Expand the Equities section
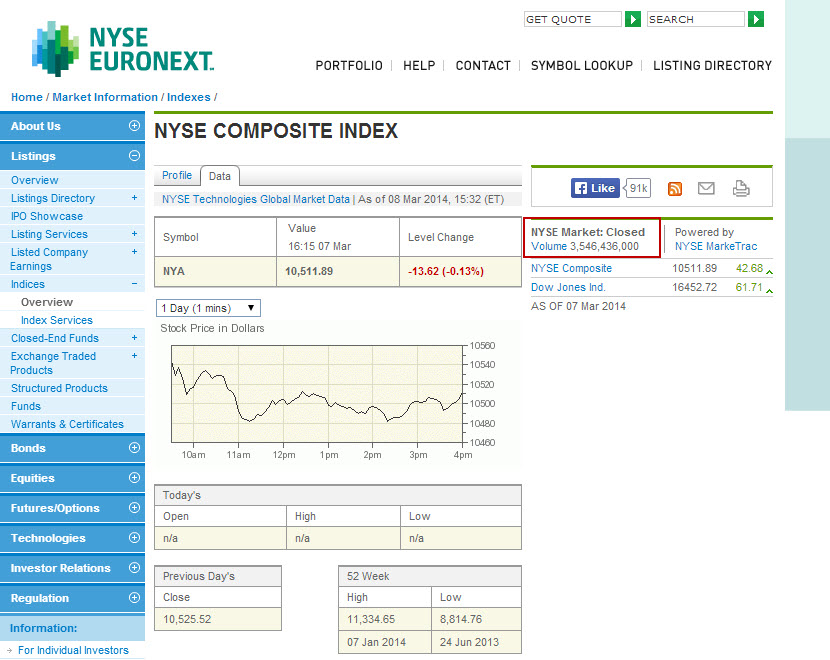 point(134,478)
